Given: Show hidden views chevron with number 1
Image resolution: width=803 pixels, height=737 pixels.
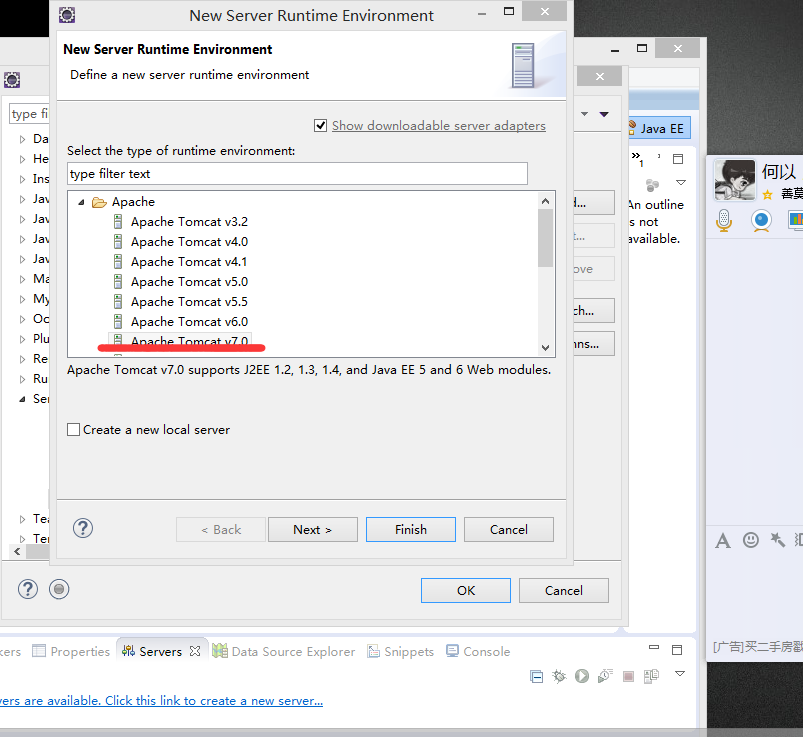Looking at the screenshot, I should coord(637,158).
